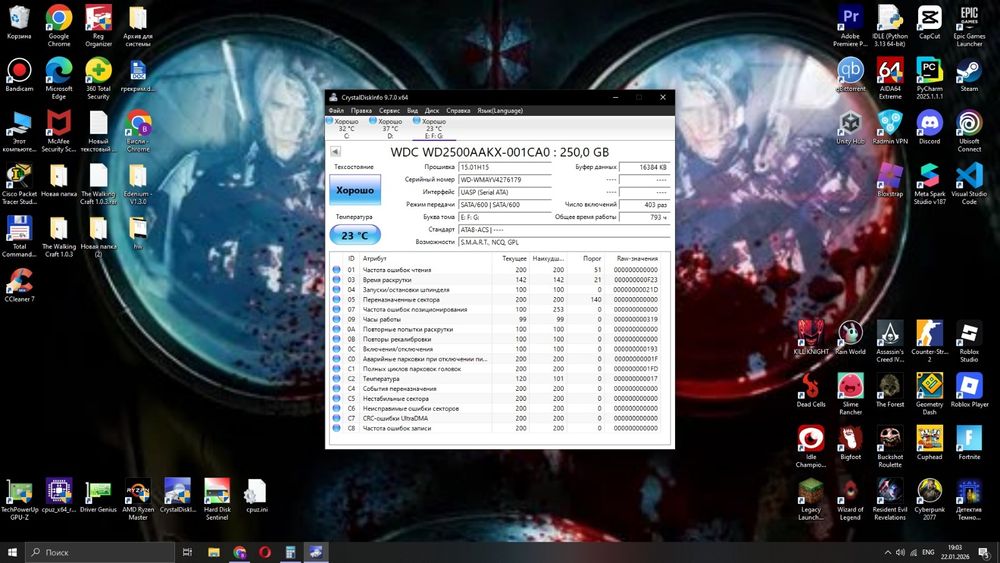Viewport: 1000px width, 563px height.
Task: Open Adobe Premiere Pro desktop icon
Action: [850, 26]
